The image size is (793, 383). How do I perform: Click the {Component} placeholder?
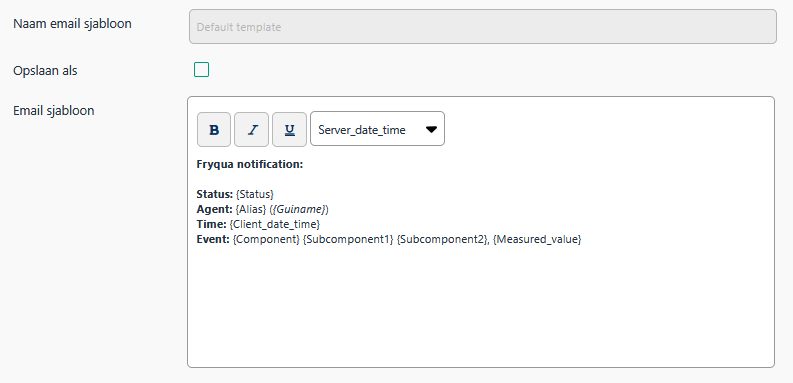(266, 239)
